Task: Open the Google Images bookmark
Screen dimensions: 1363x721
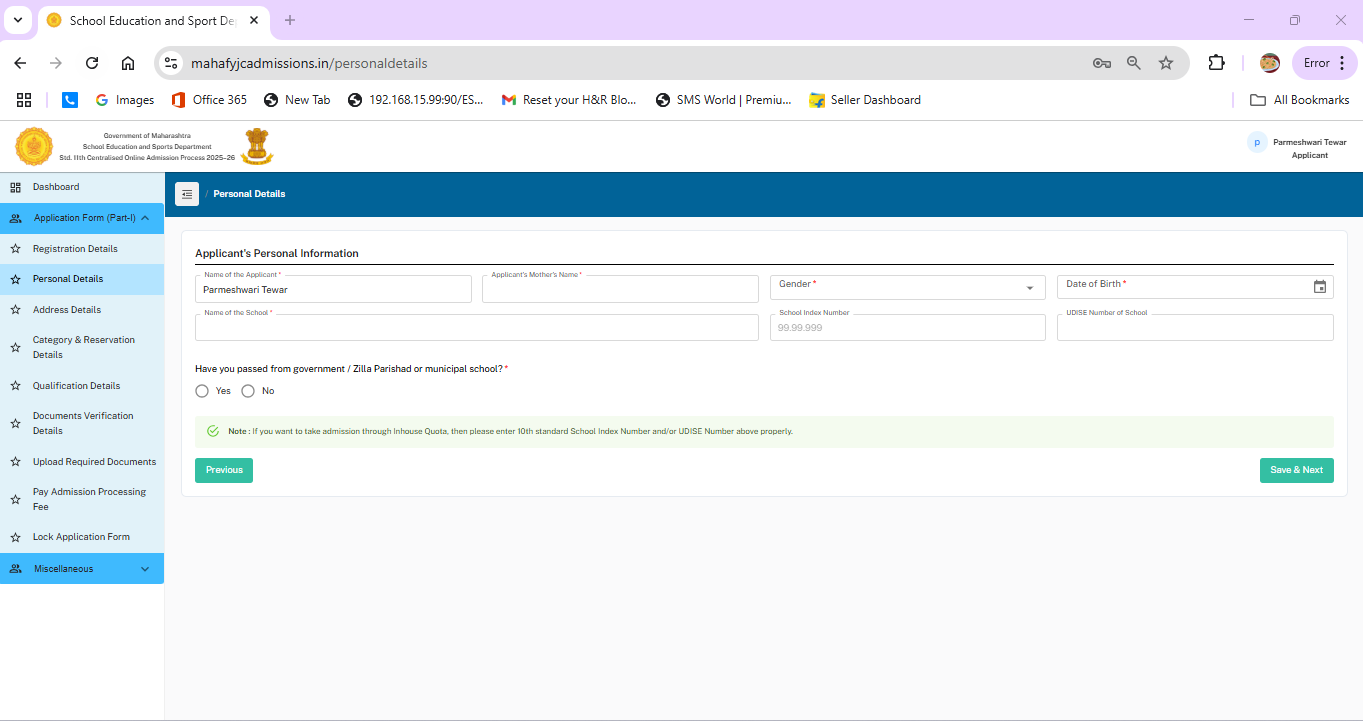Action: click(124, 100)
